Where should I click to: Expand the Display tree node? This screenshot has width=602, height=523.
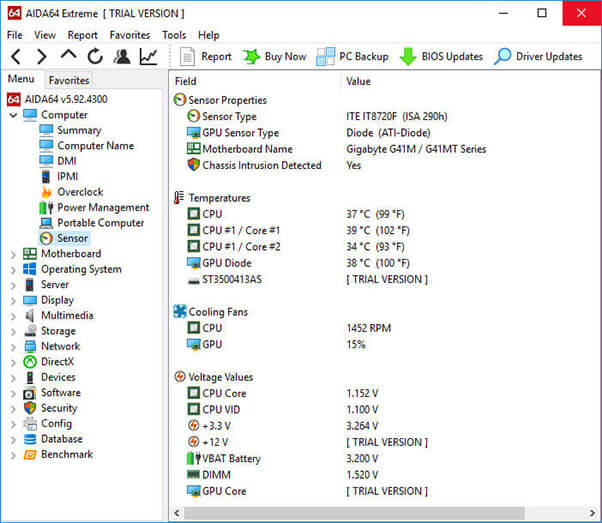13,300
